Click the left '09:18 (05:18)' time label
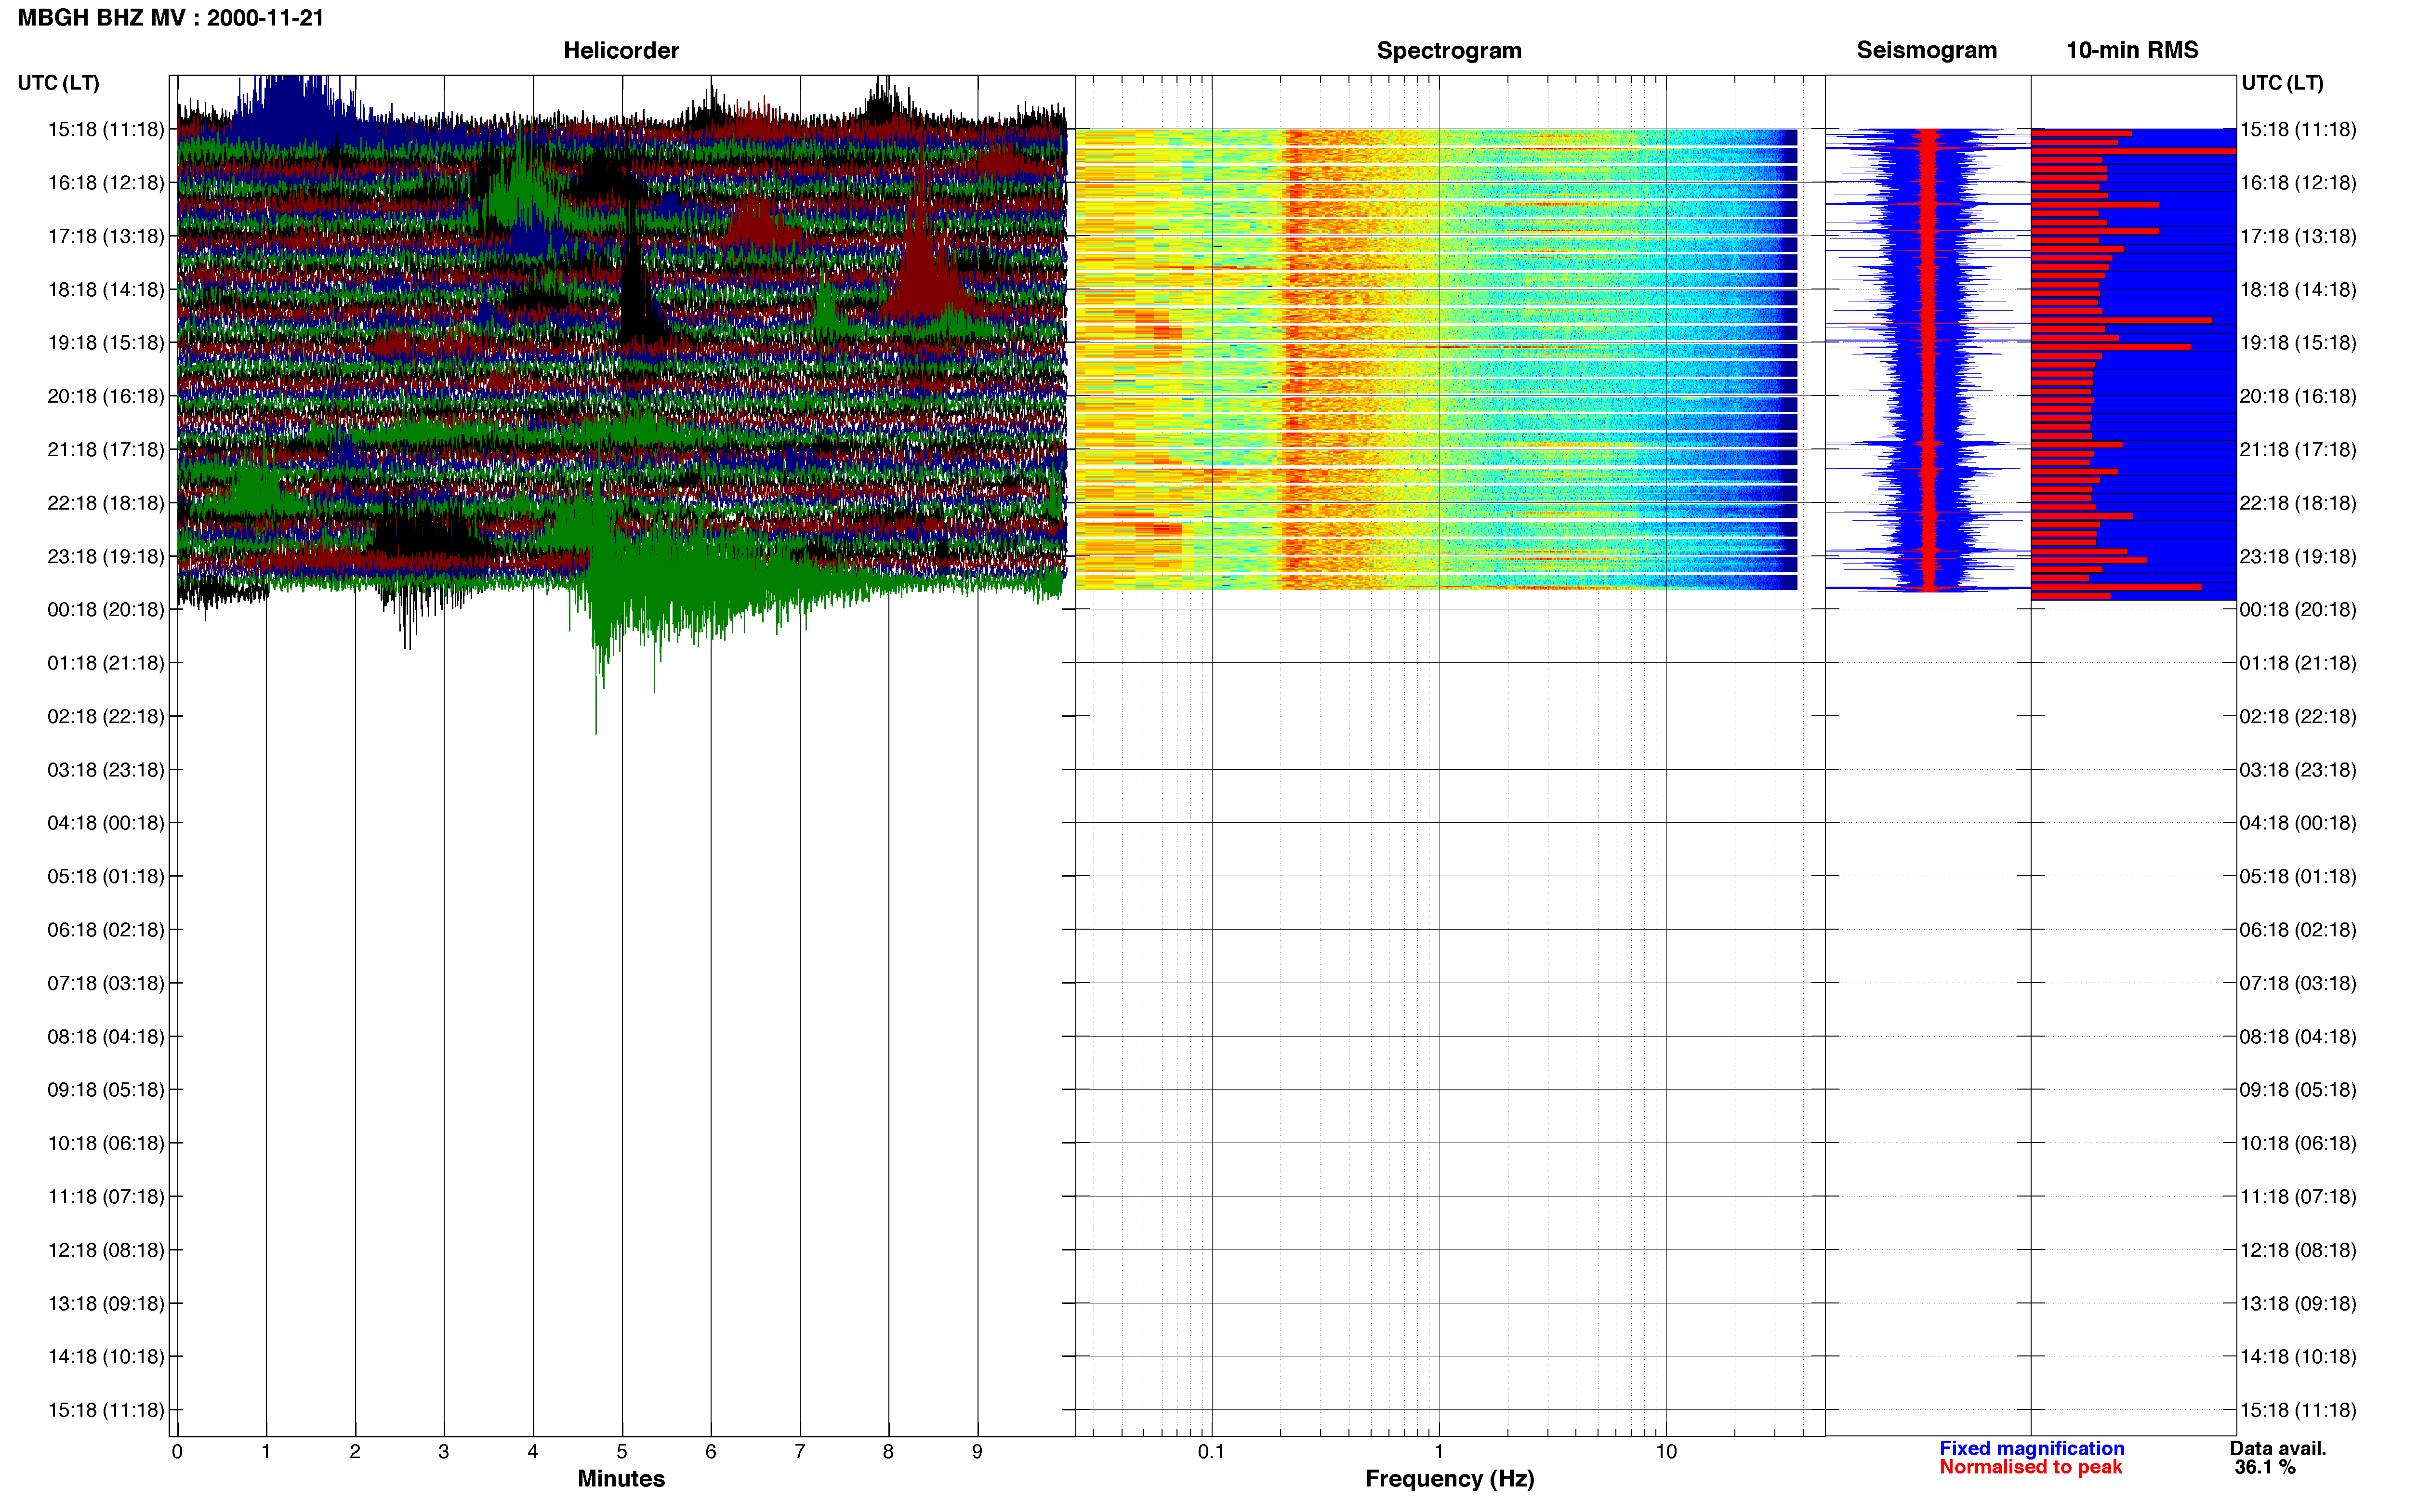The image size is (2418, 1512). coord(106,1090)
